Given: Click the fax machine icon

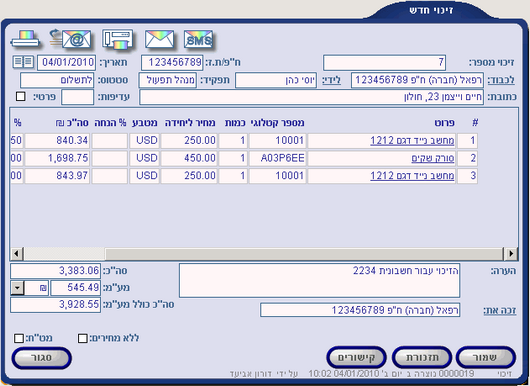Looking at the screenshot, I should (118, 39).
